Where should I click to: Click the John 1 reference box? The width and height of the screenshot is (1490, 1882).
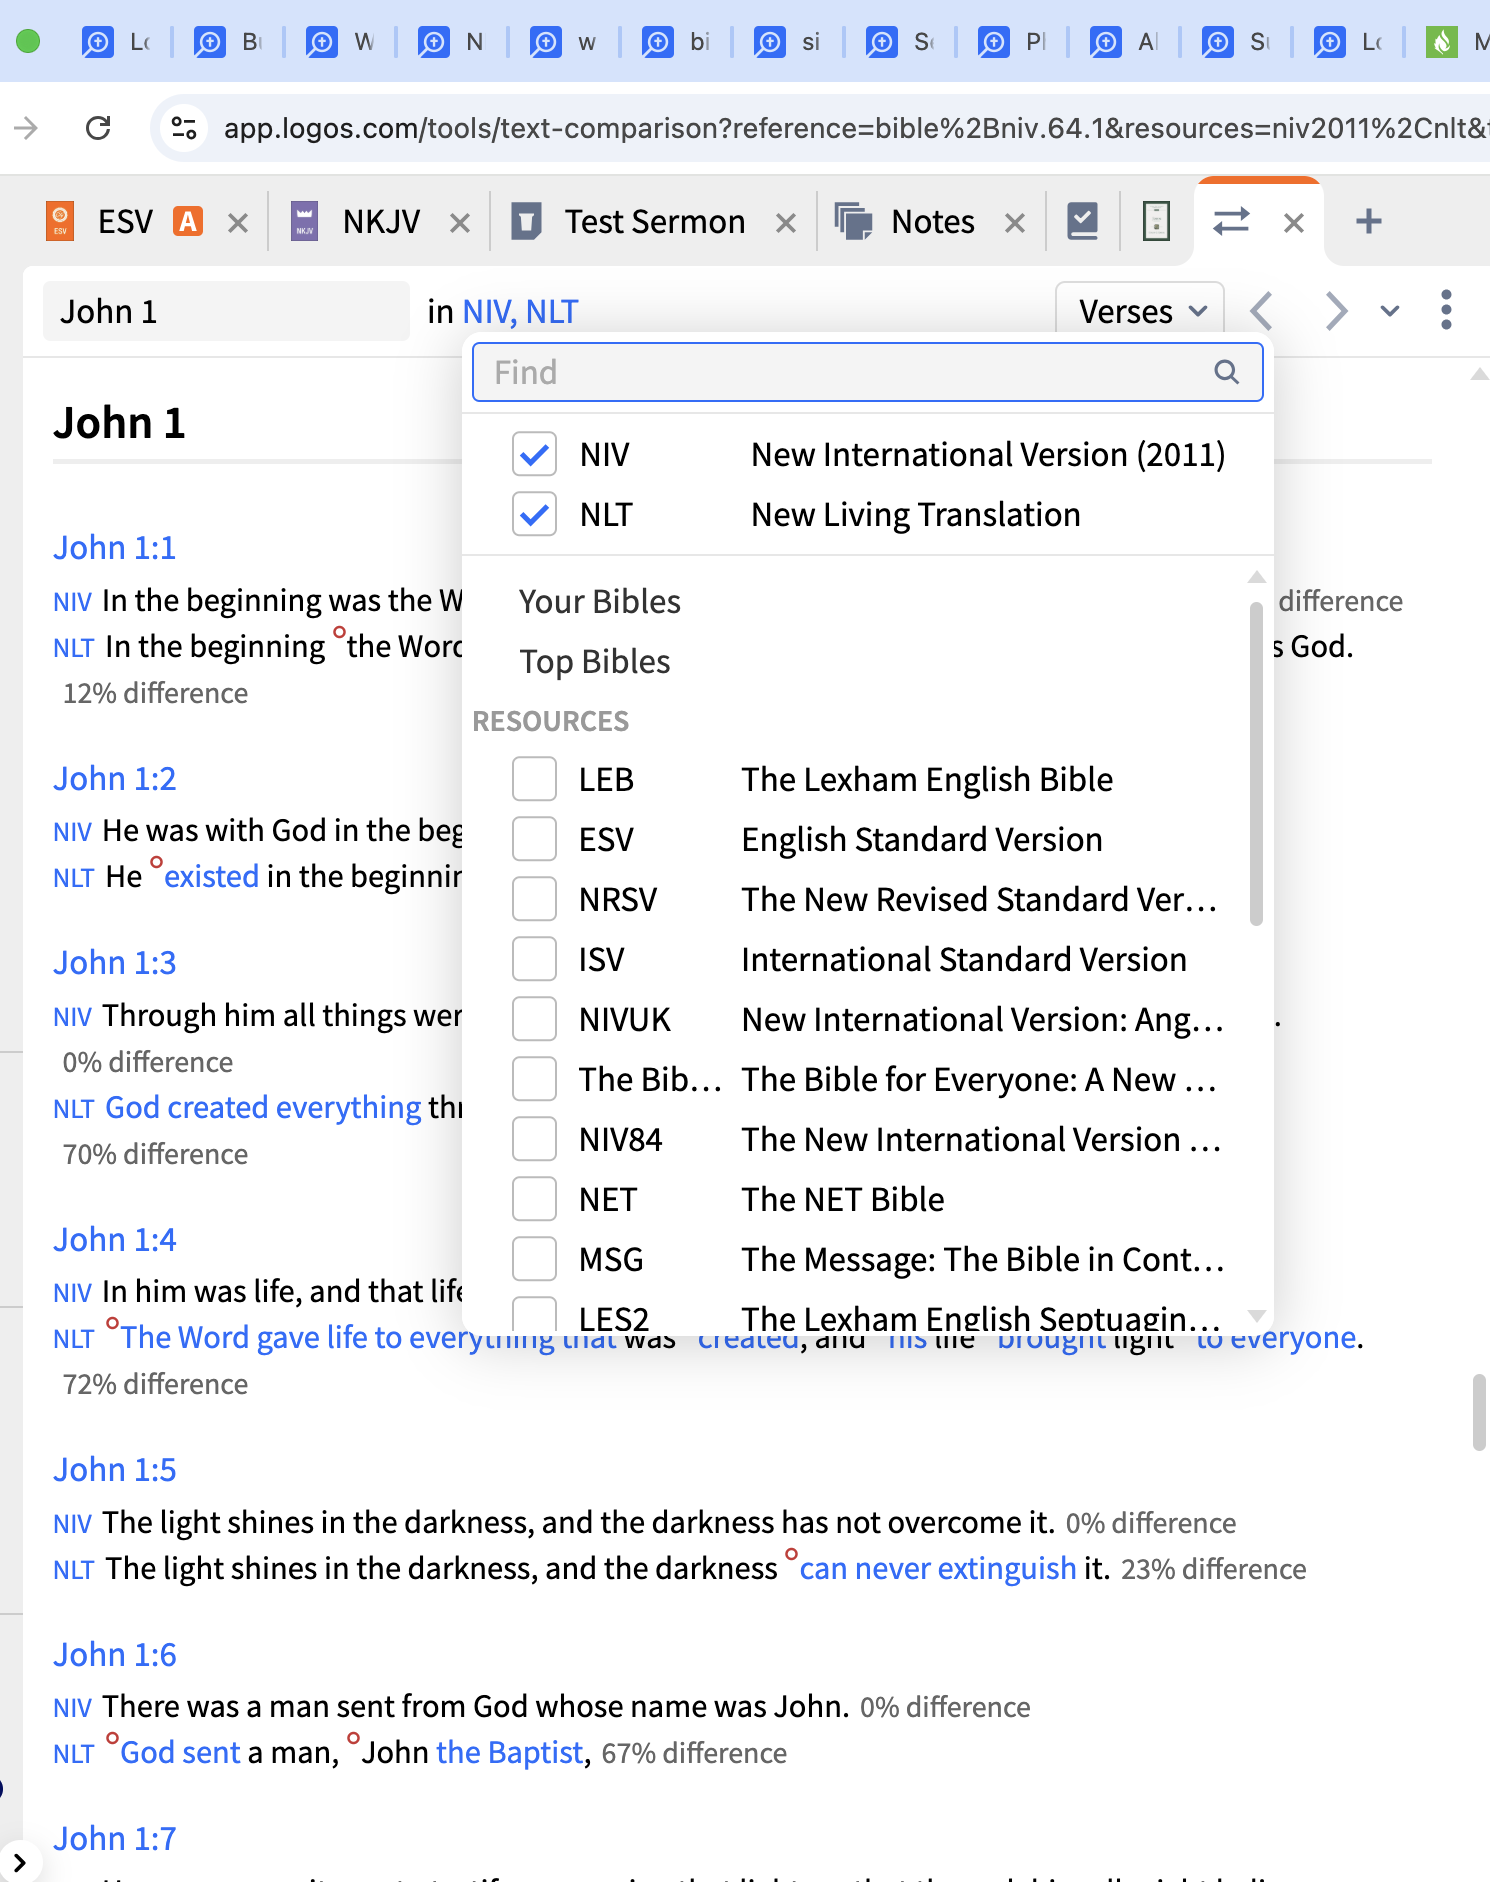point(226,311)
